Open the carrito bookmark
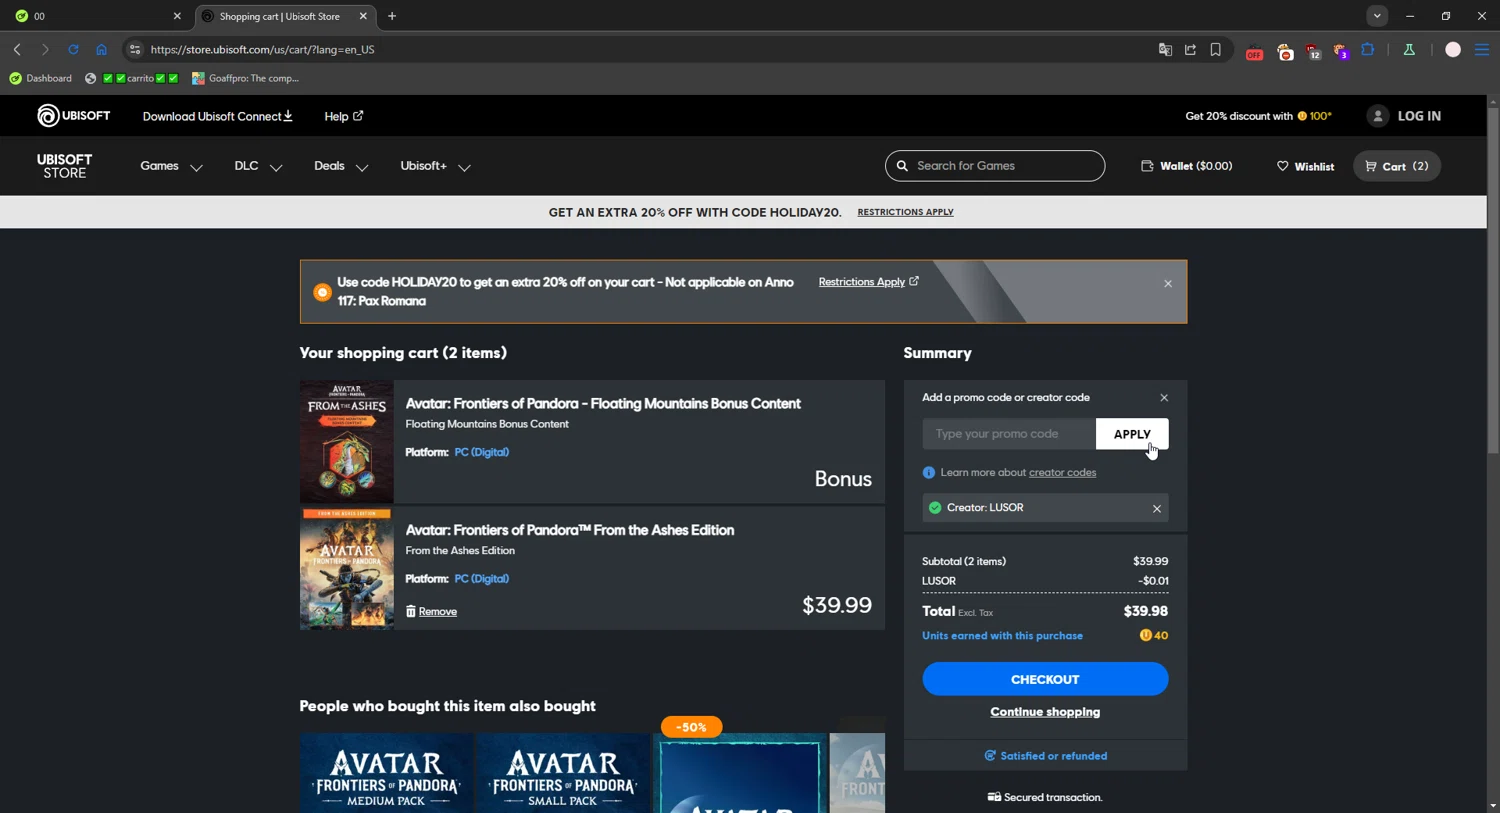Screen dimensions: 1500x813 pyautogui.click(x=132, y=78)
